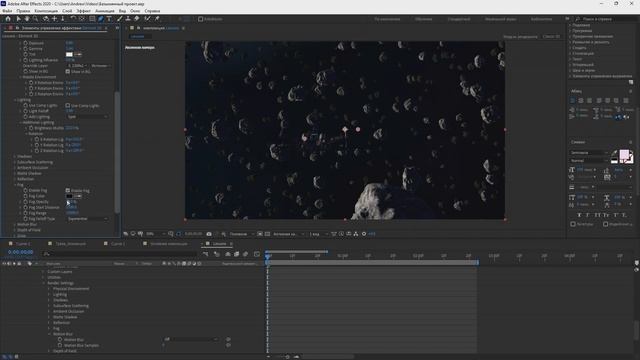Switch to the Сцена 2 timeline tab
640x360 pixels.
[23, 244]
